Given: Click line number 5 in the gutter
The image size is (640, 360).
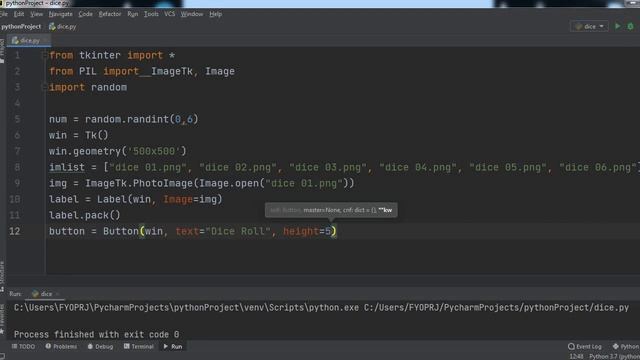Looking at the screenshot, I should (x=17, y=119).
